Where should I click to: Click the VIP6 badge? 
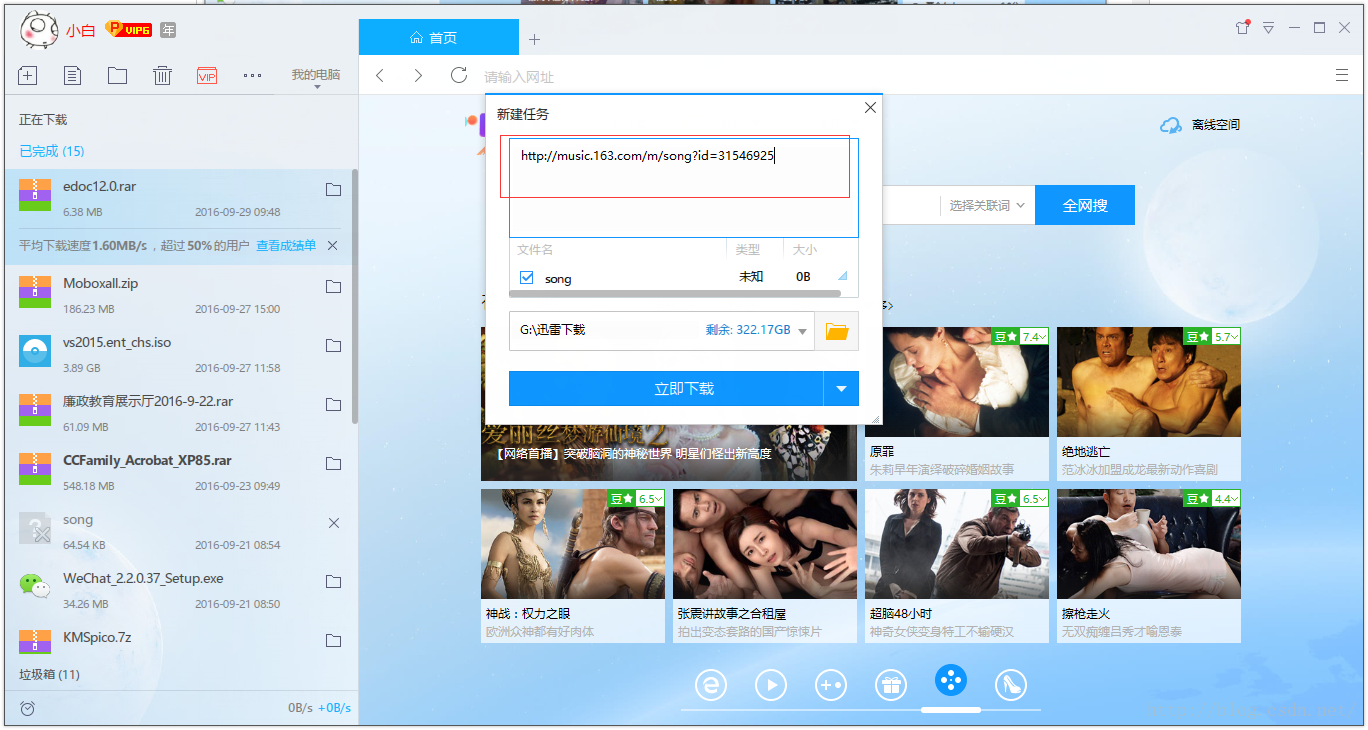[x=128, y=30]
